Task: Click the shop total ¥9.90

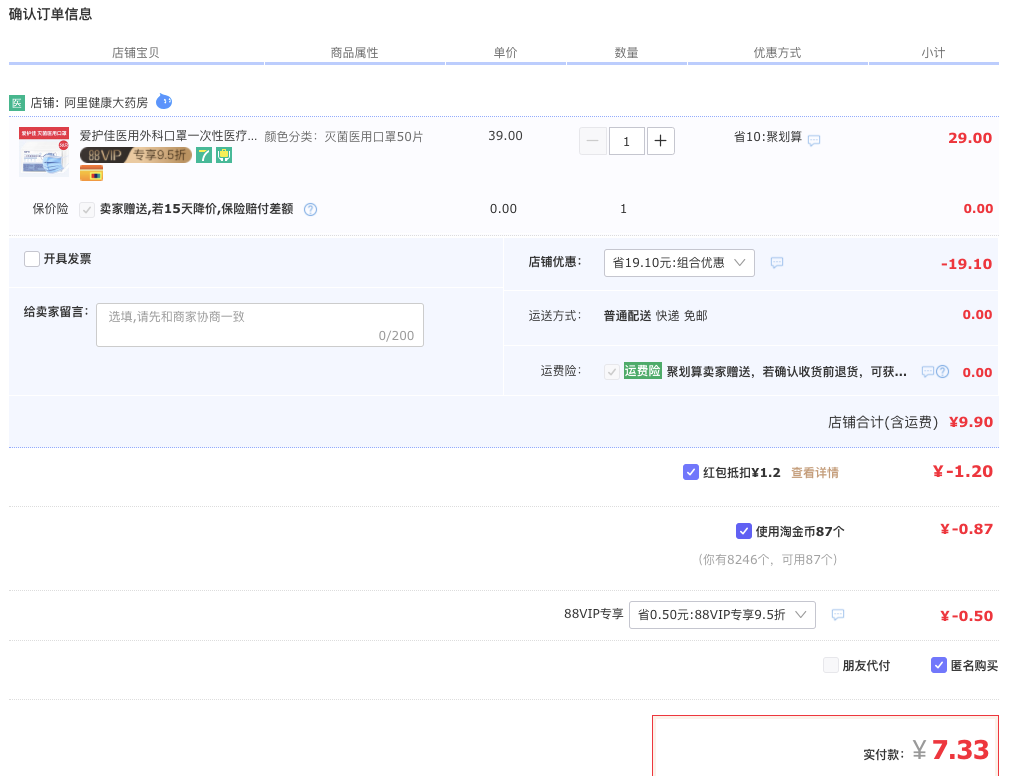Action: tap(971, 422)
